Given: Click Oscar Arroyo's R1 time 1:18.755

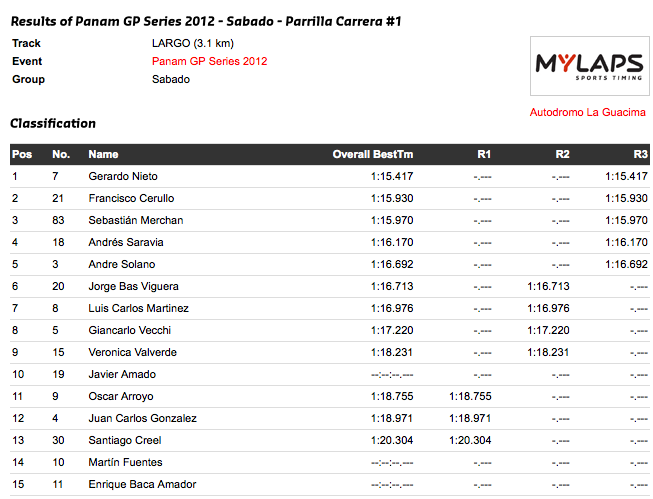Looking at the screenshot, I should [470, 396].
